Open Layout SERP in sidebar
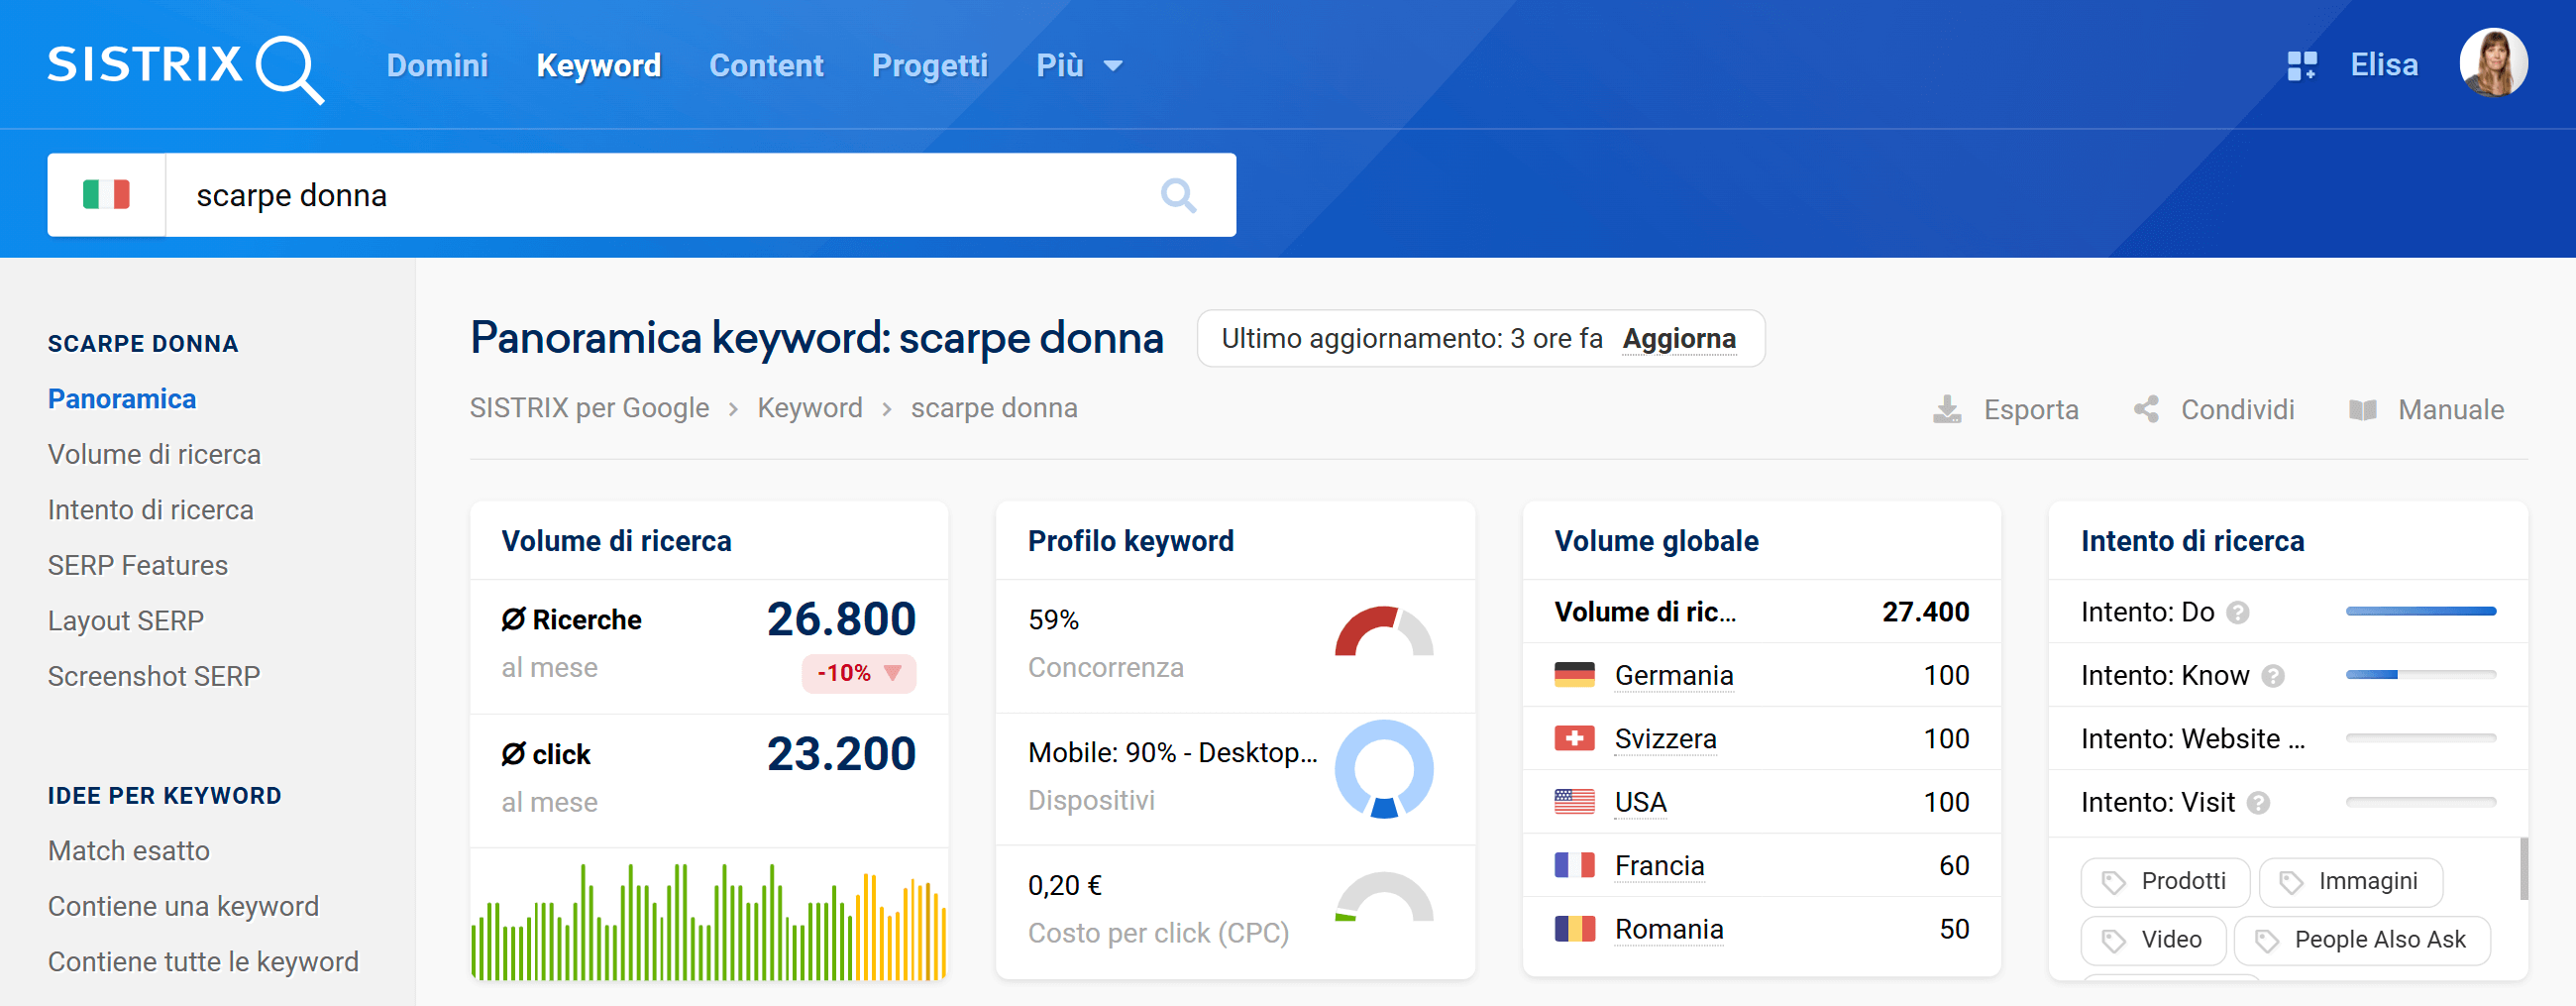Screen dimensions: 2576x1006 (126, 621)
